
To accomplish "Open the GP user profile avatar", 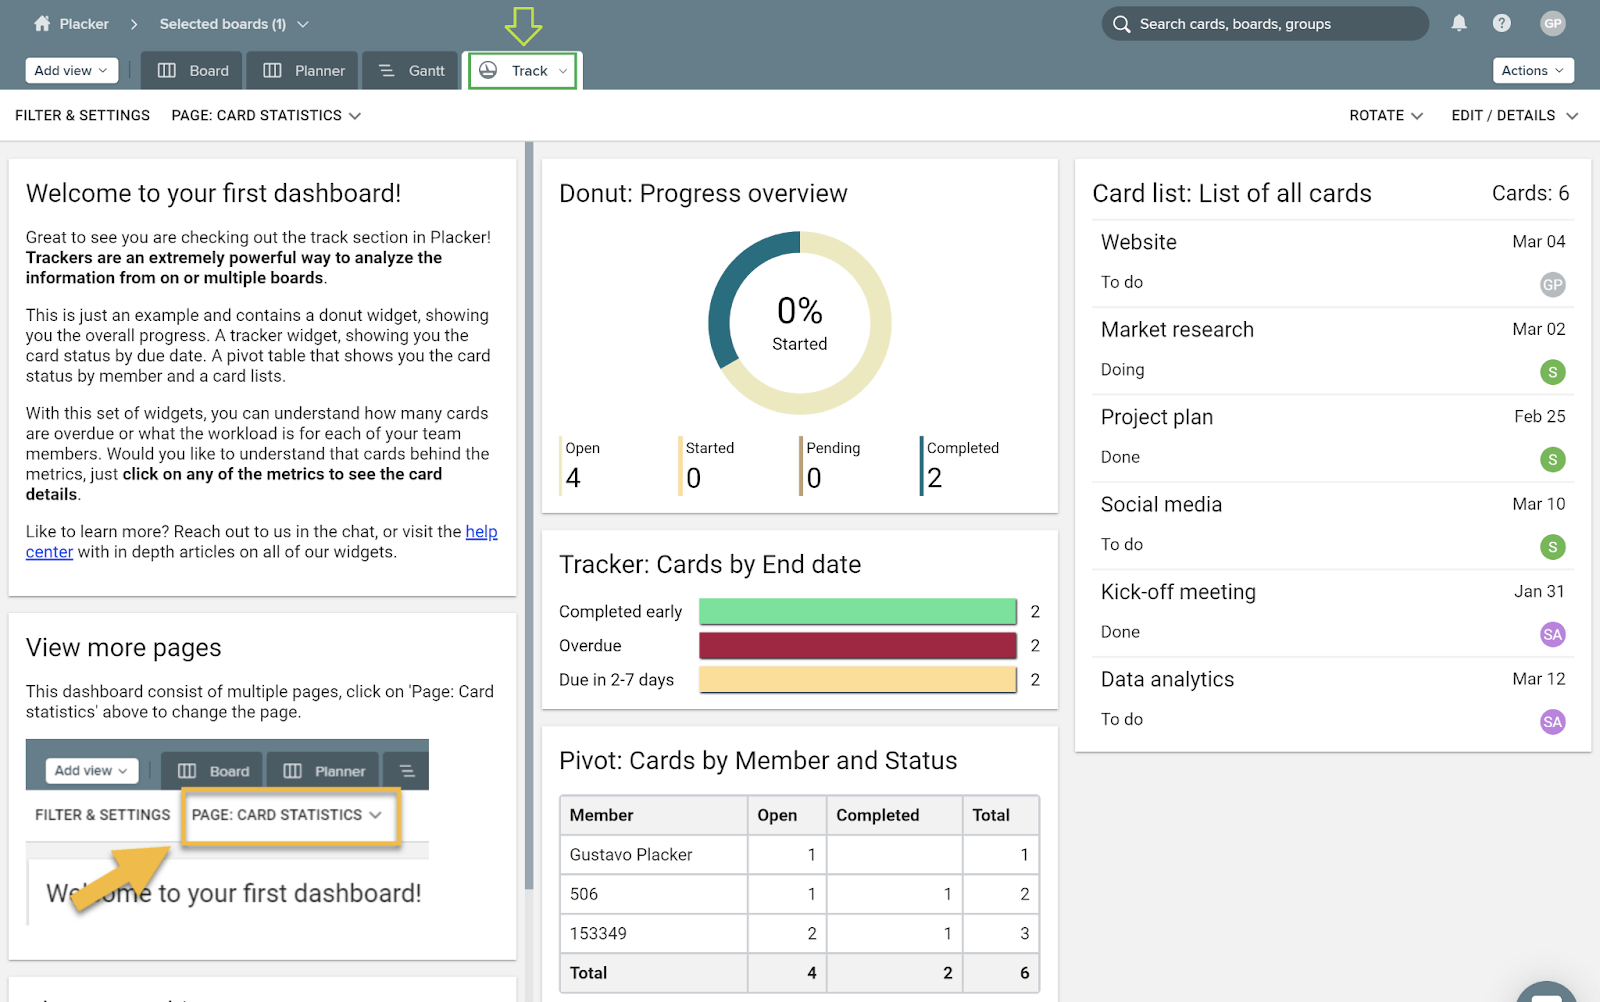I will pos(1552,23).
